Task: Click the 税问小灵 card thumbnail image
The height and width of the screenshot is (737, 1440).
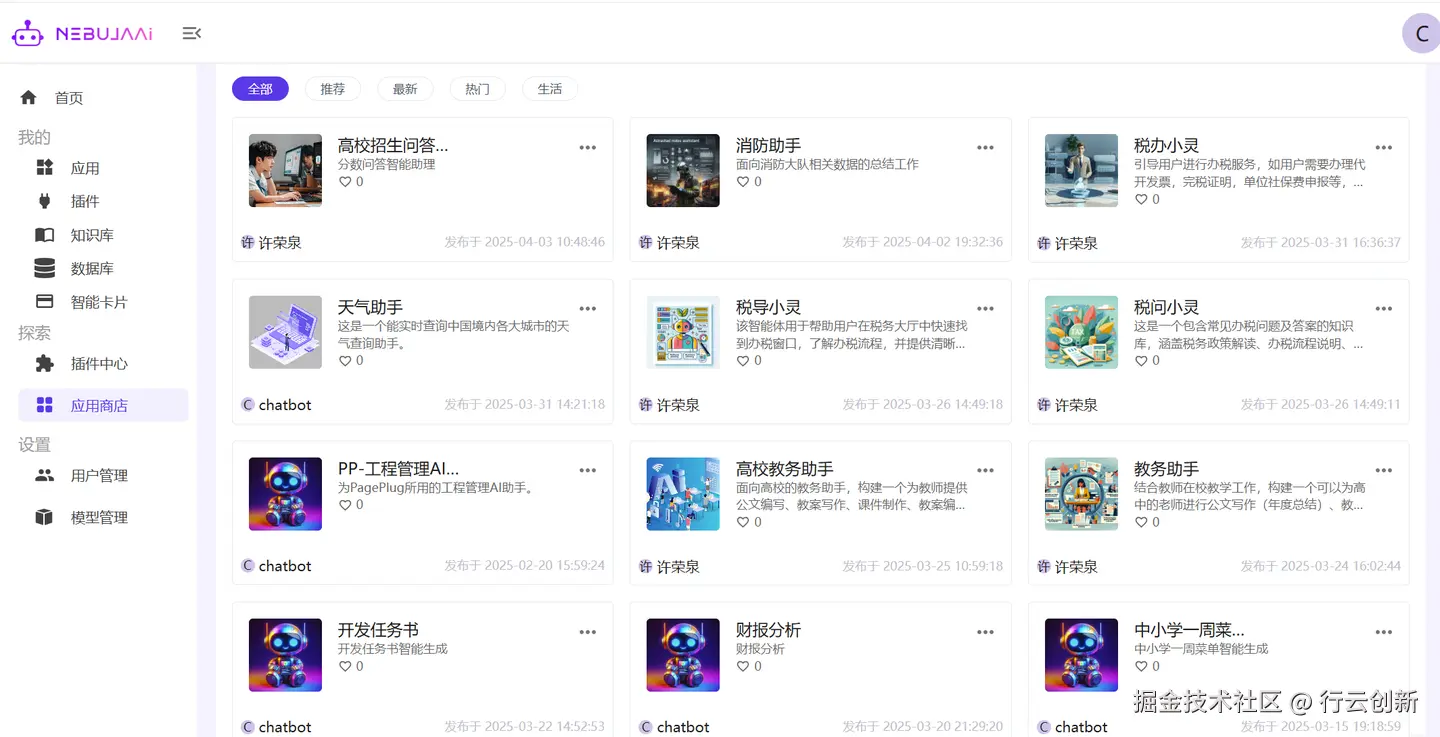Action: point(1081,332)
